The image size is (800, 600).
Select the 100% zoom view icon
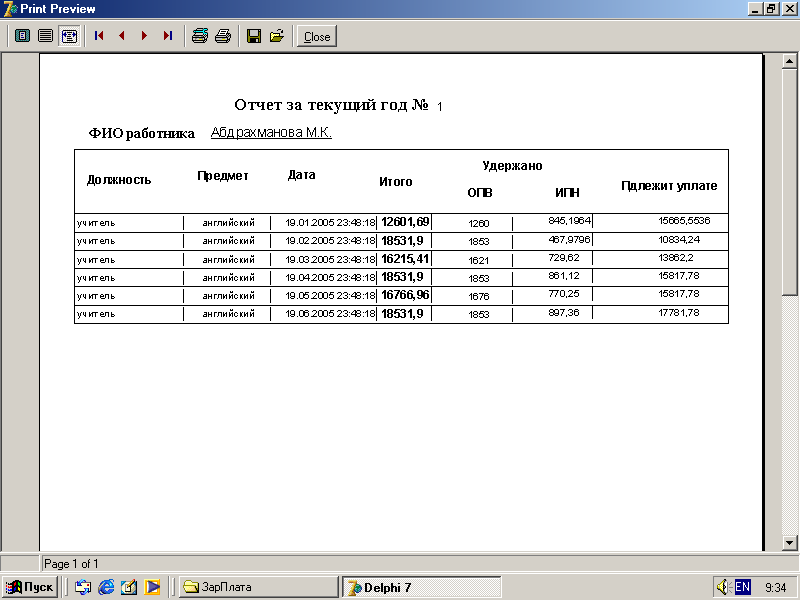(45, 36)
